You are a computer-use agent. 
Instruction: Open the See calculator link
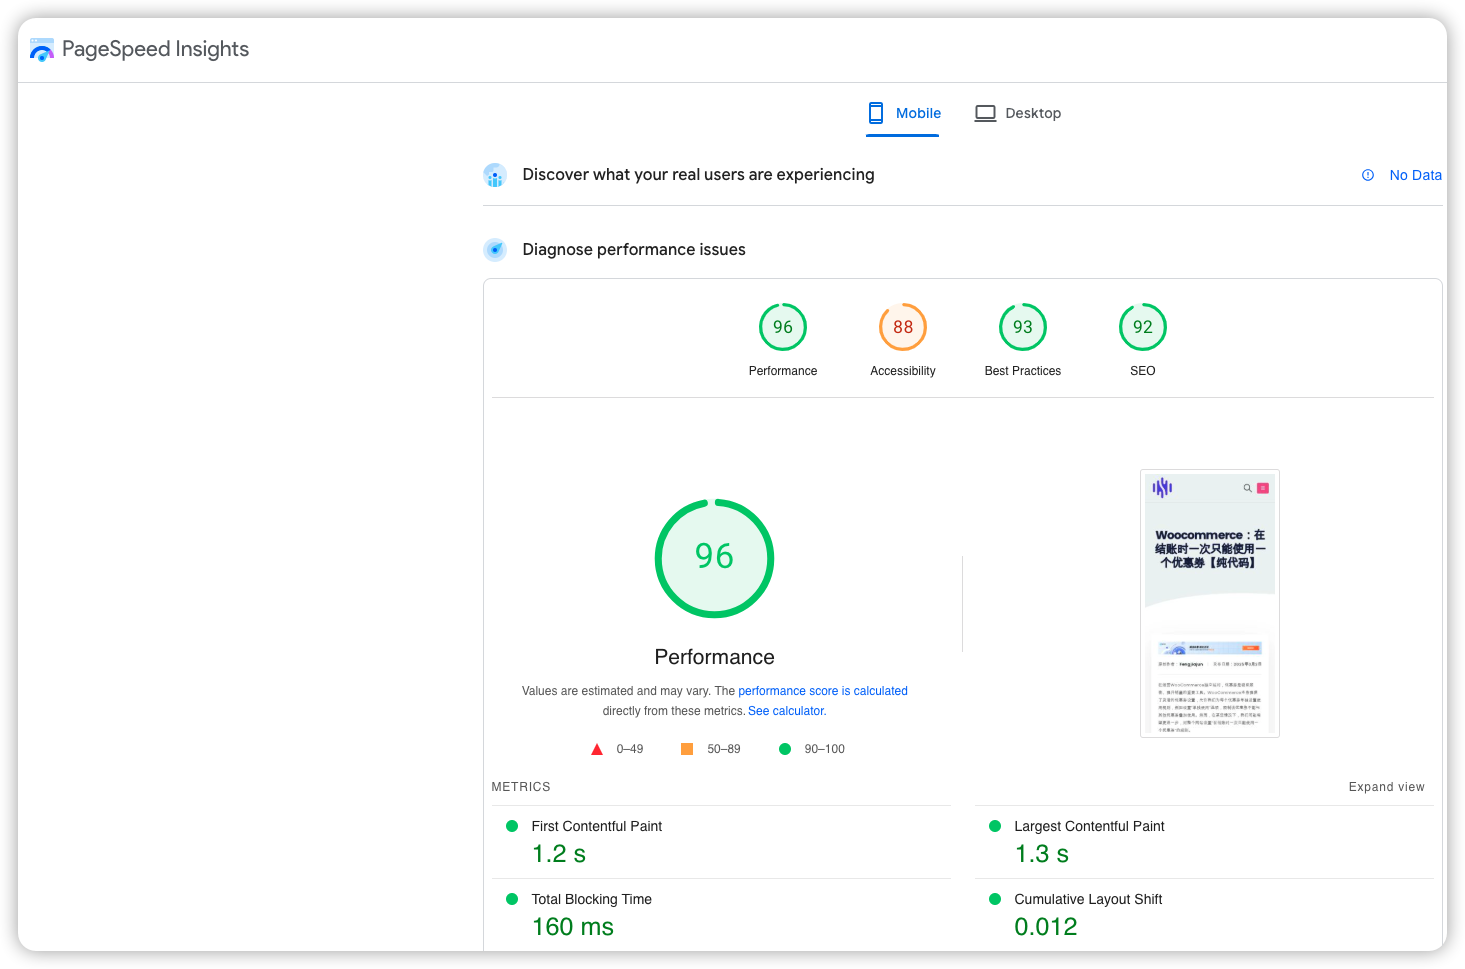(786, 711)
